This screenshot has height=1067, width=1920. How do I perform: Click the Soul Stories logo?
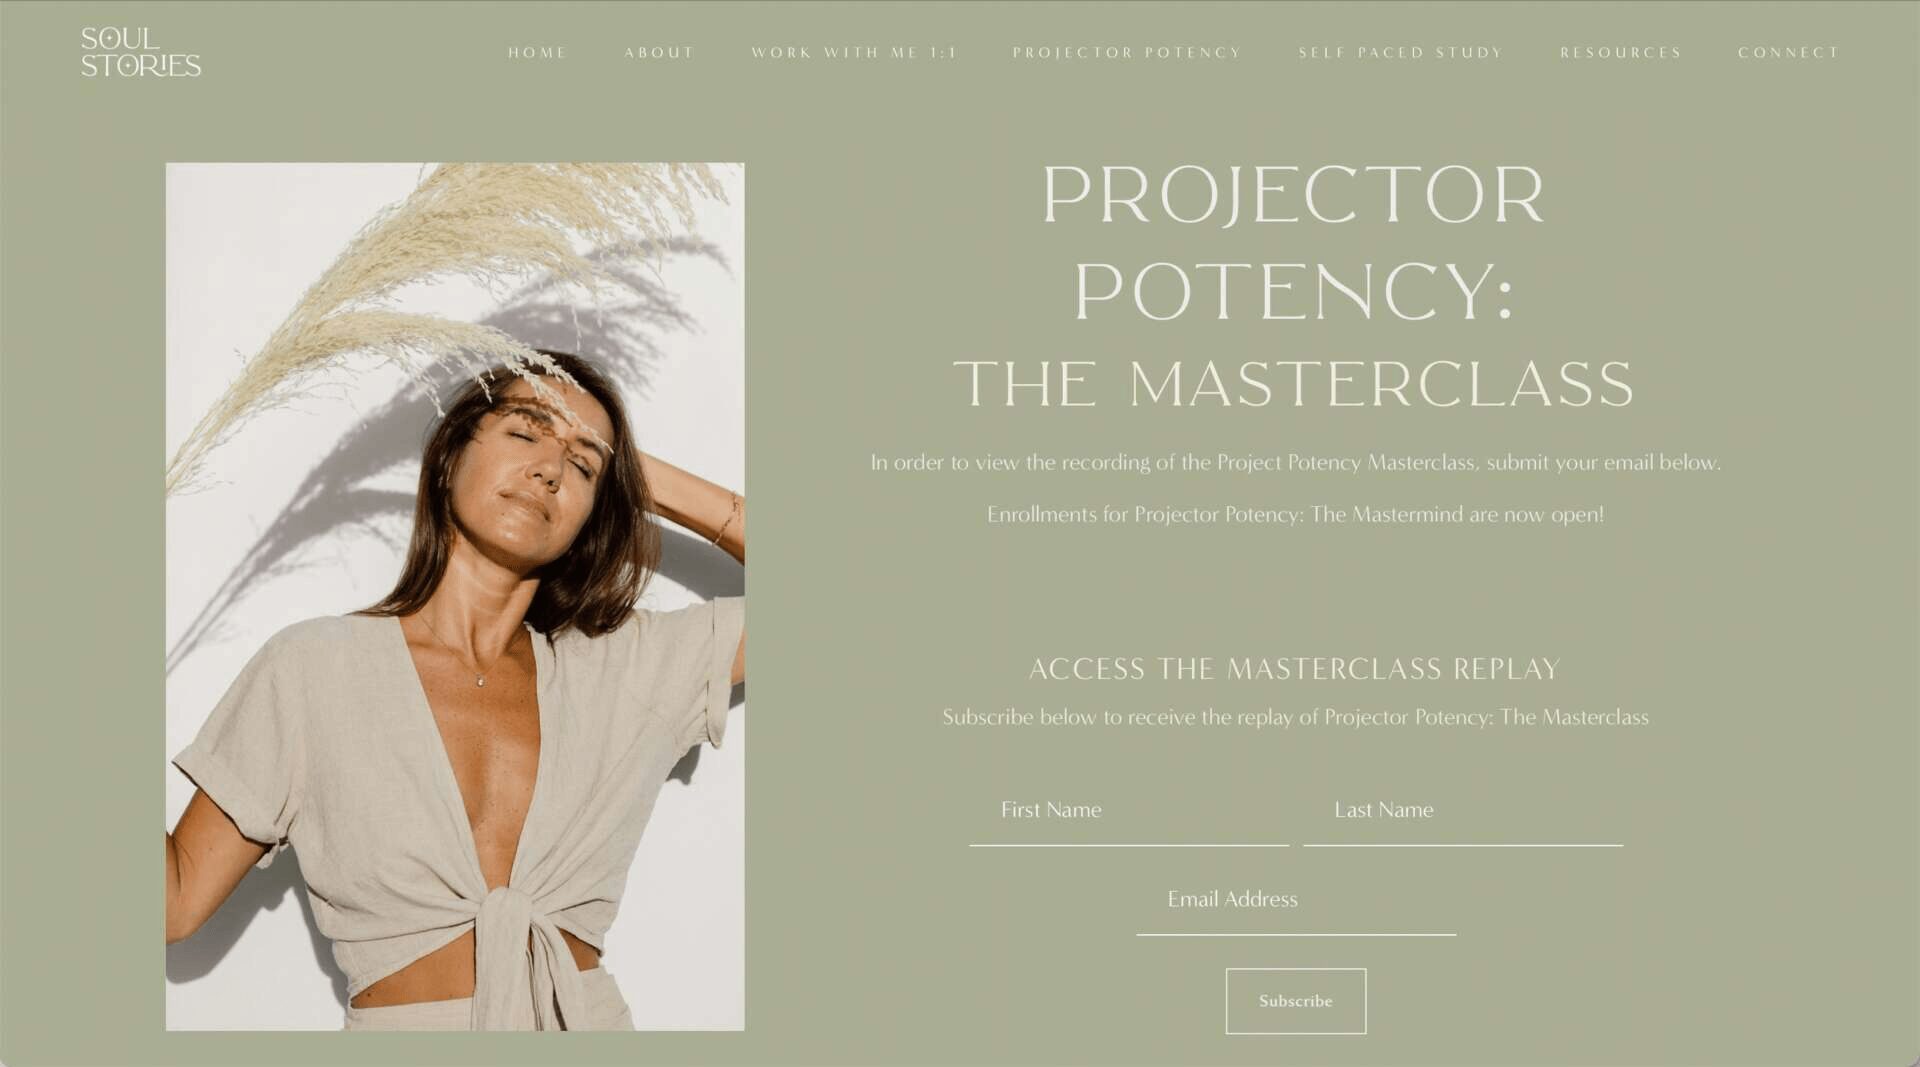(x=141, y=52)
